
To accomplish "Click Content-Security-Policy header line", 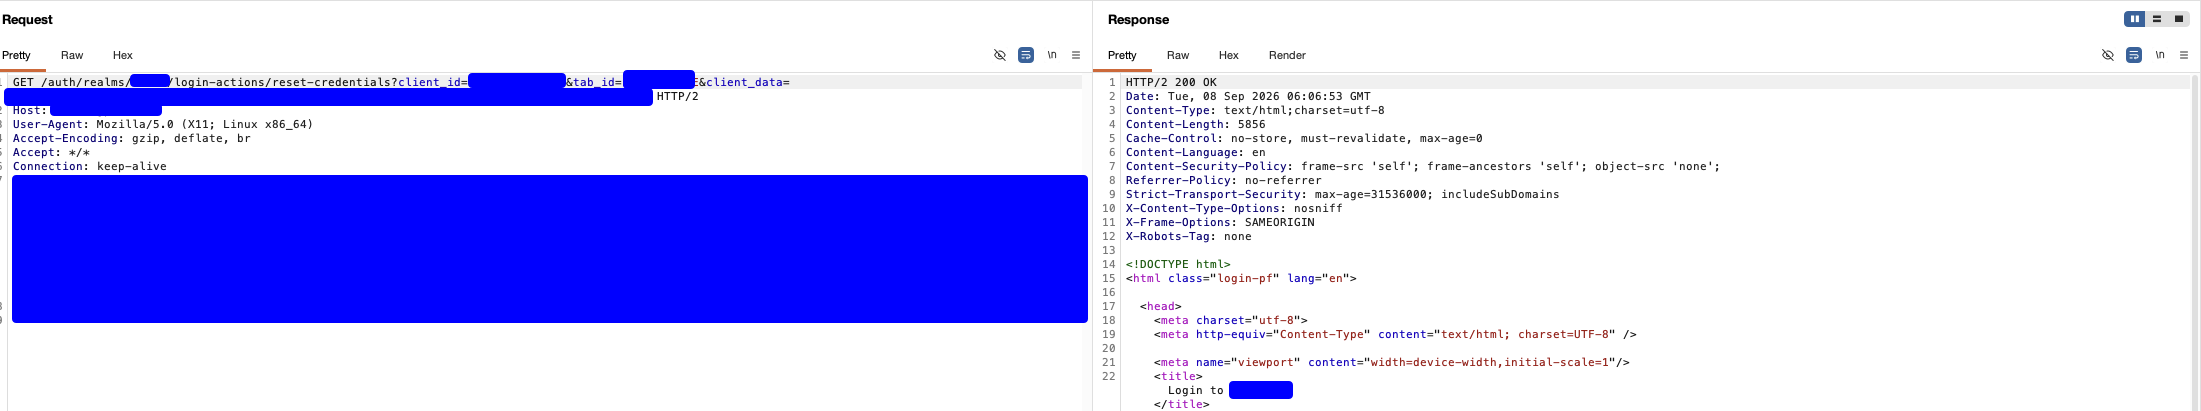I will coord(1423,166).
